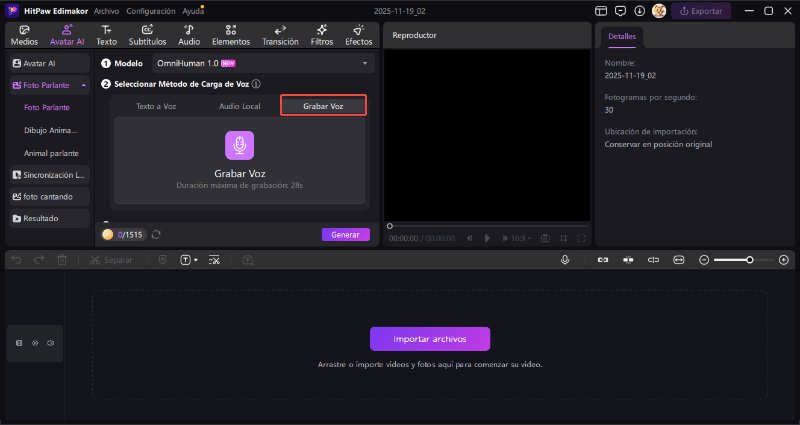Viewport: 800px width, 425px height.
Task: Click the refresh credits icon
Action: click(156, 235)
